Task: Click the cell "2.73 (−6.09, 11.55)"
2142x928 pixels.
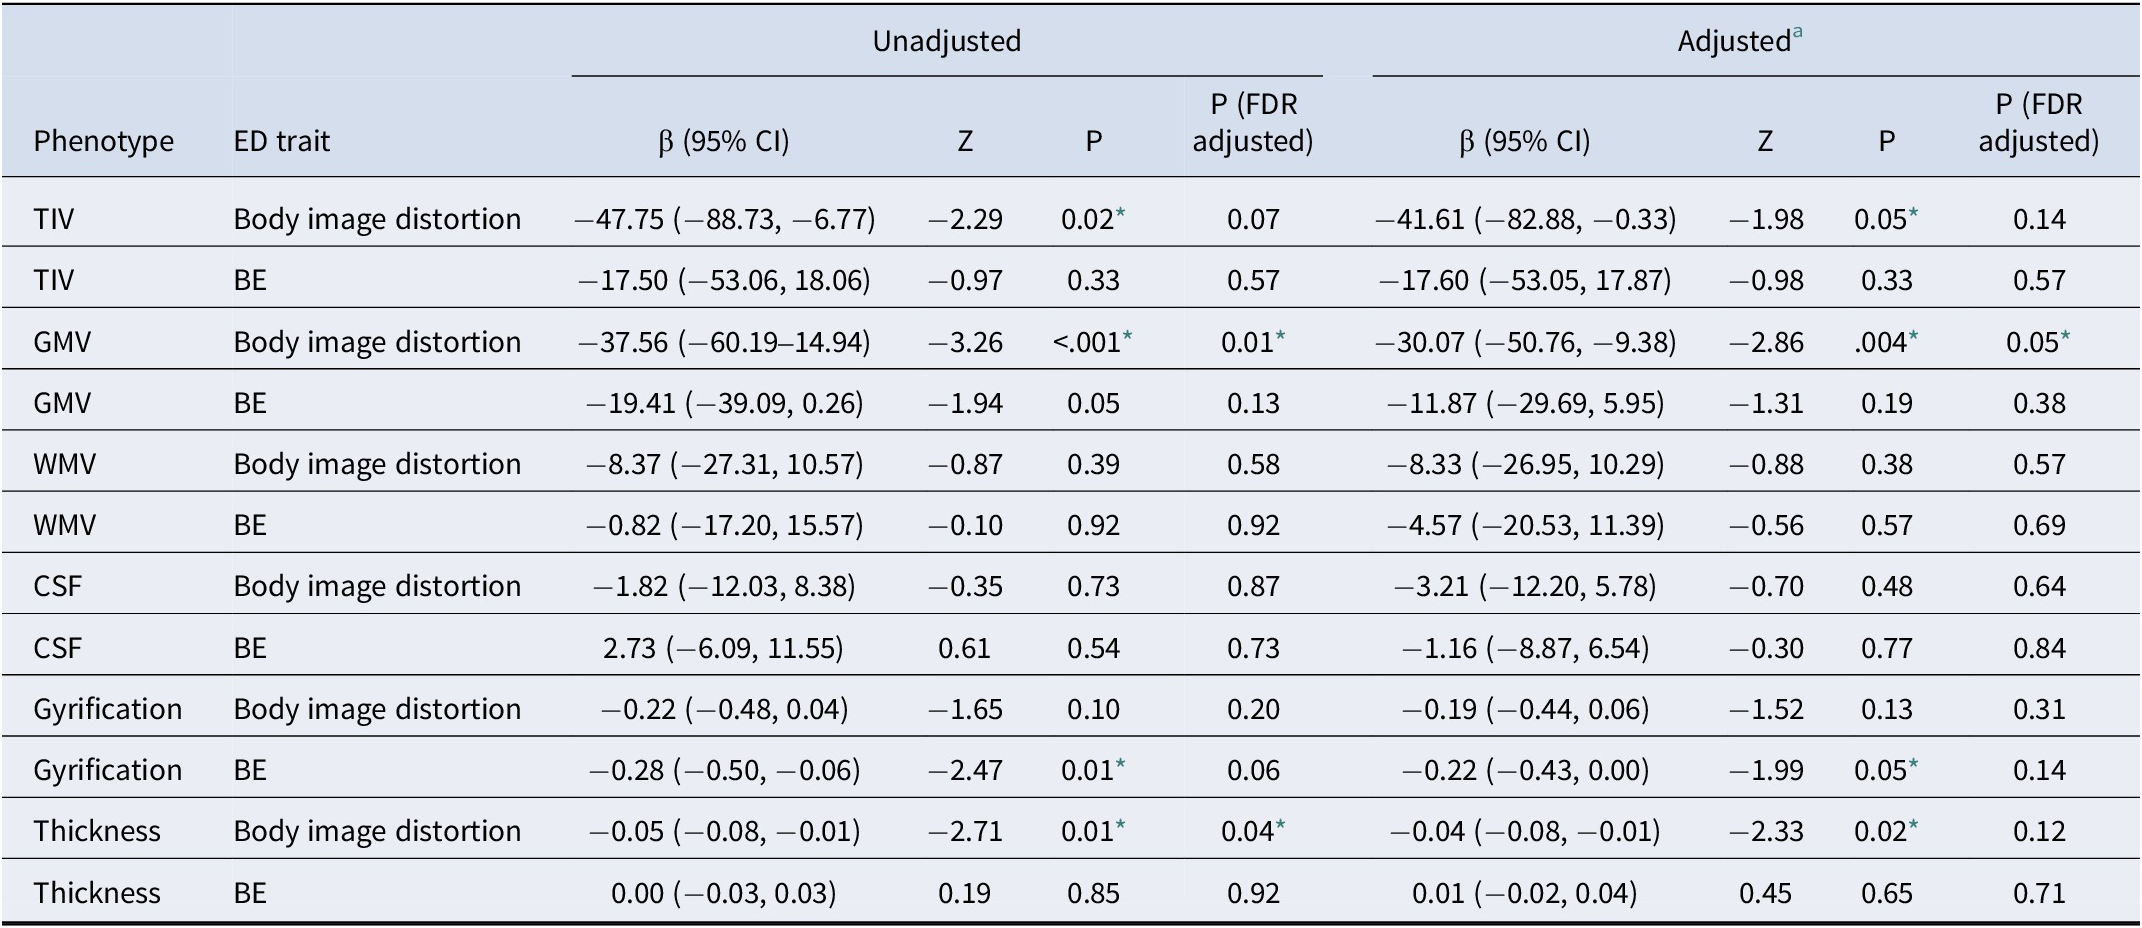Action: 723,648
